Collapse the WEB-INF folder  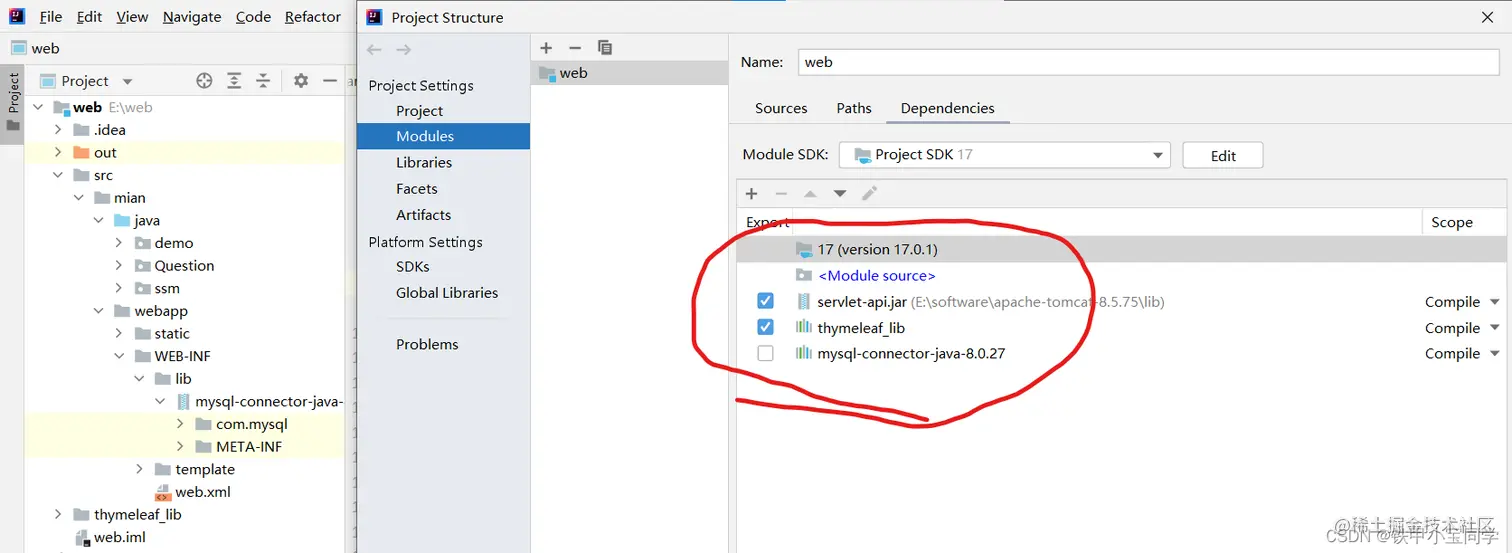pyautogui.click(x=119, y=356)
